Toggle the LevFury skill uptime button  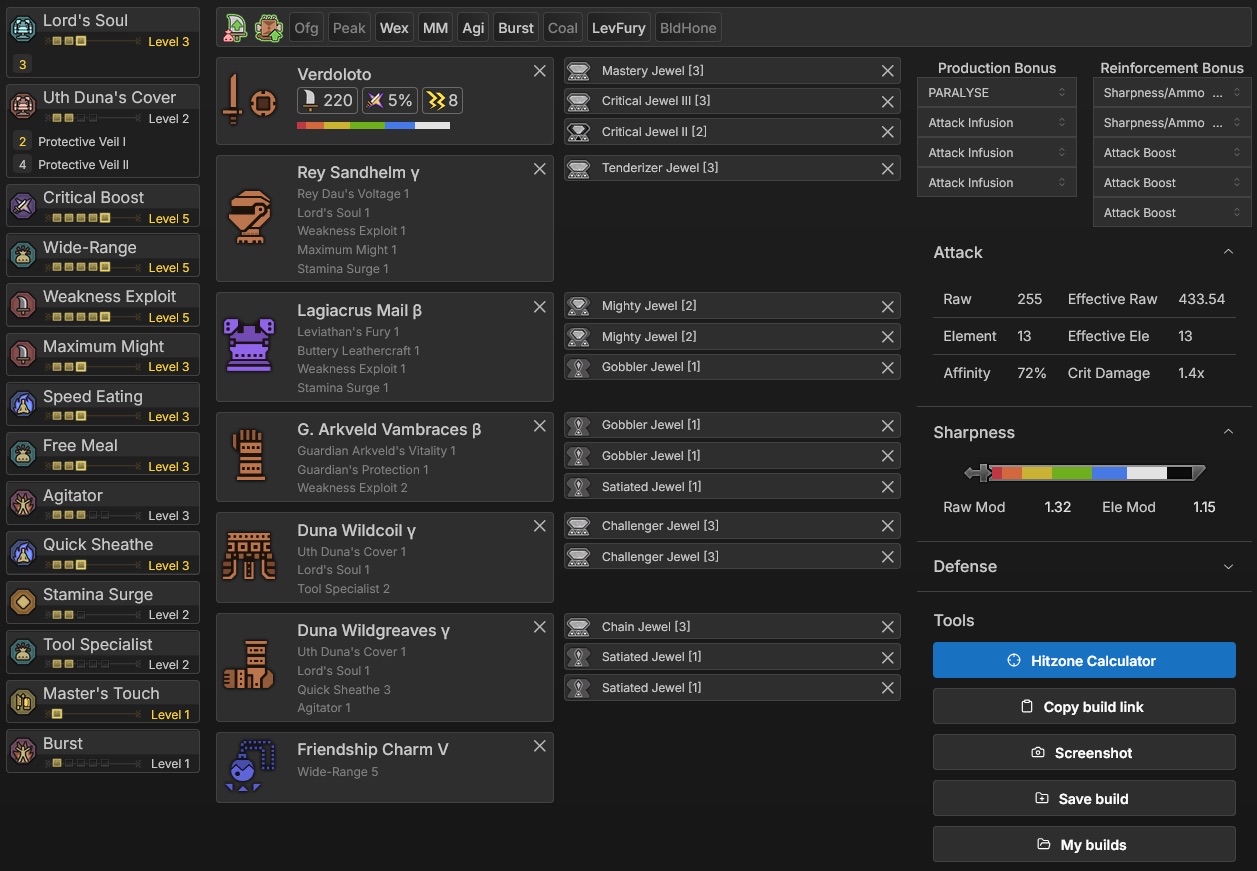tap(618, 28)
